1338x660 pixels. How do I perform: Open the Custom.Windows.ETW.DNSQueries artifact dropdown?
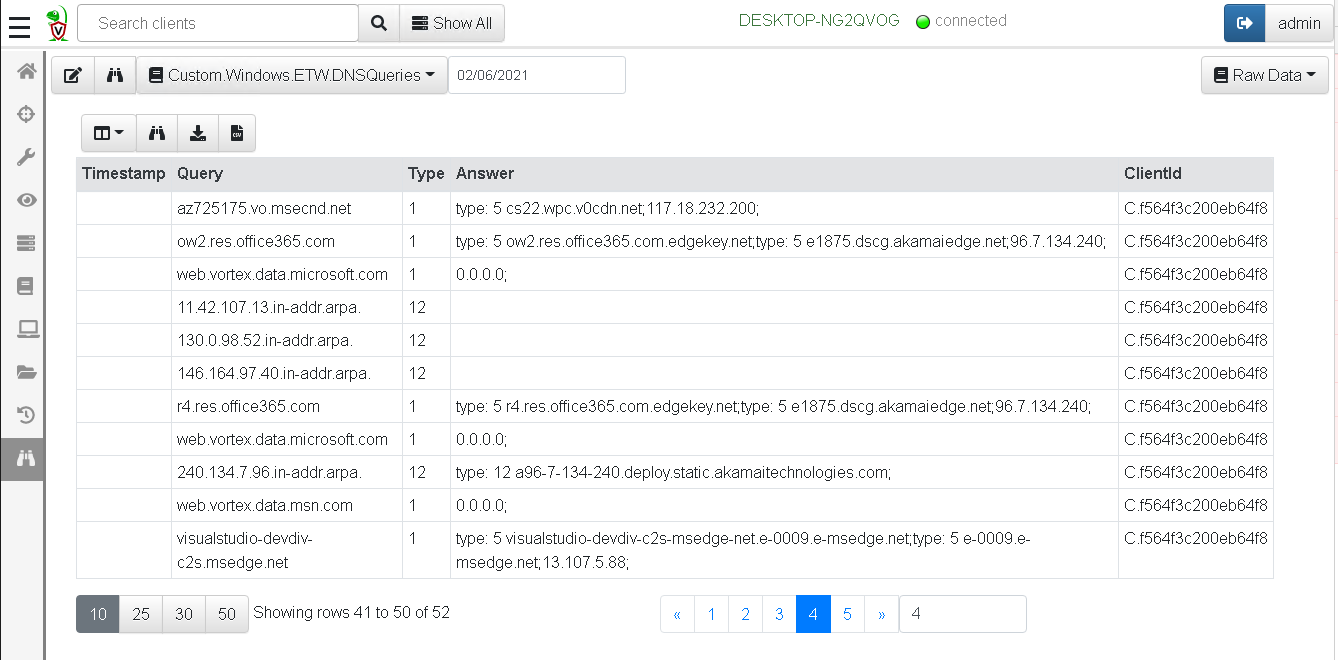(292, 75)
